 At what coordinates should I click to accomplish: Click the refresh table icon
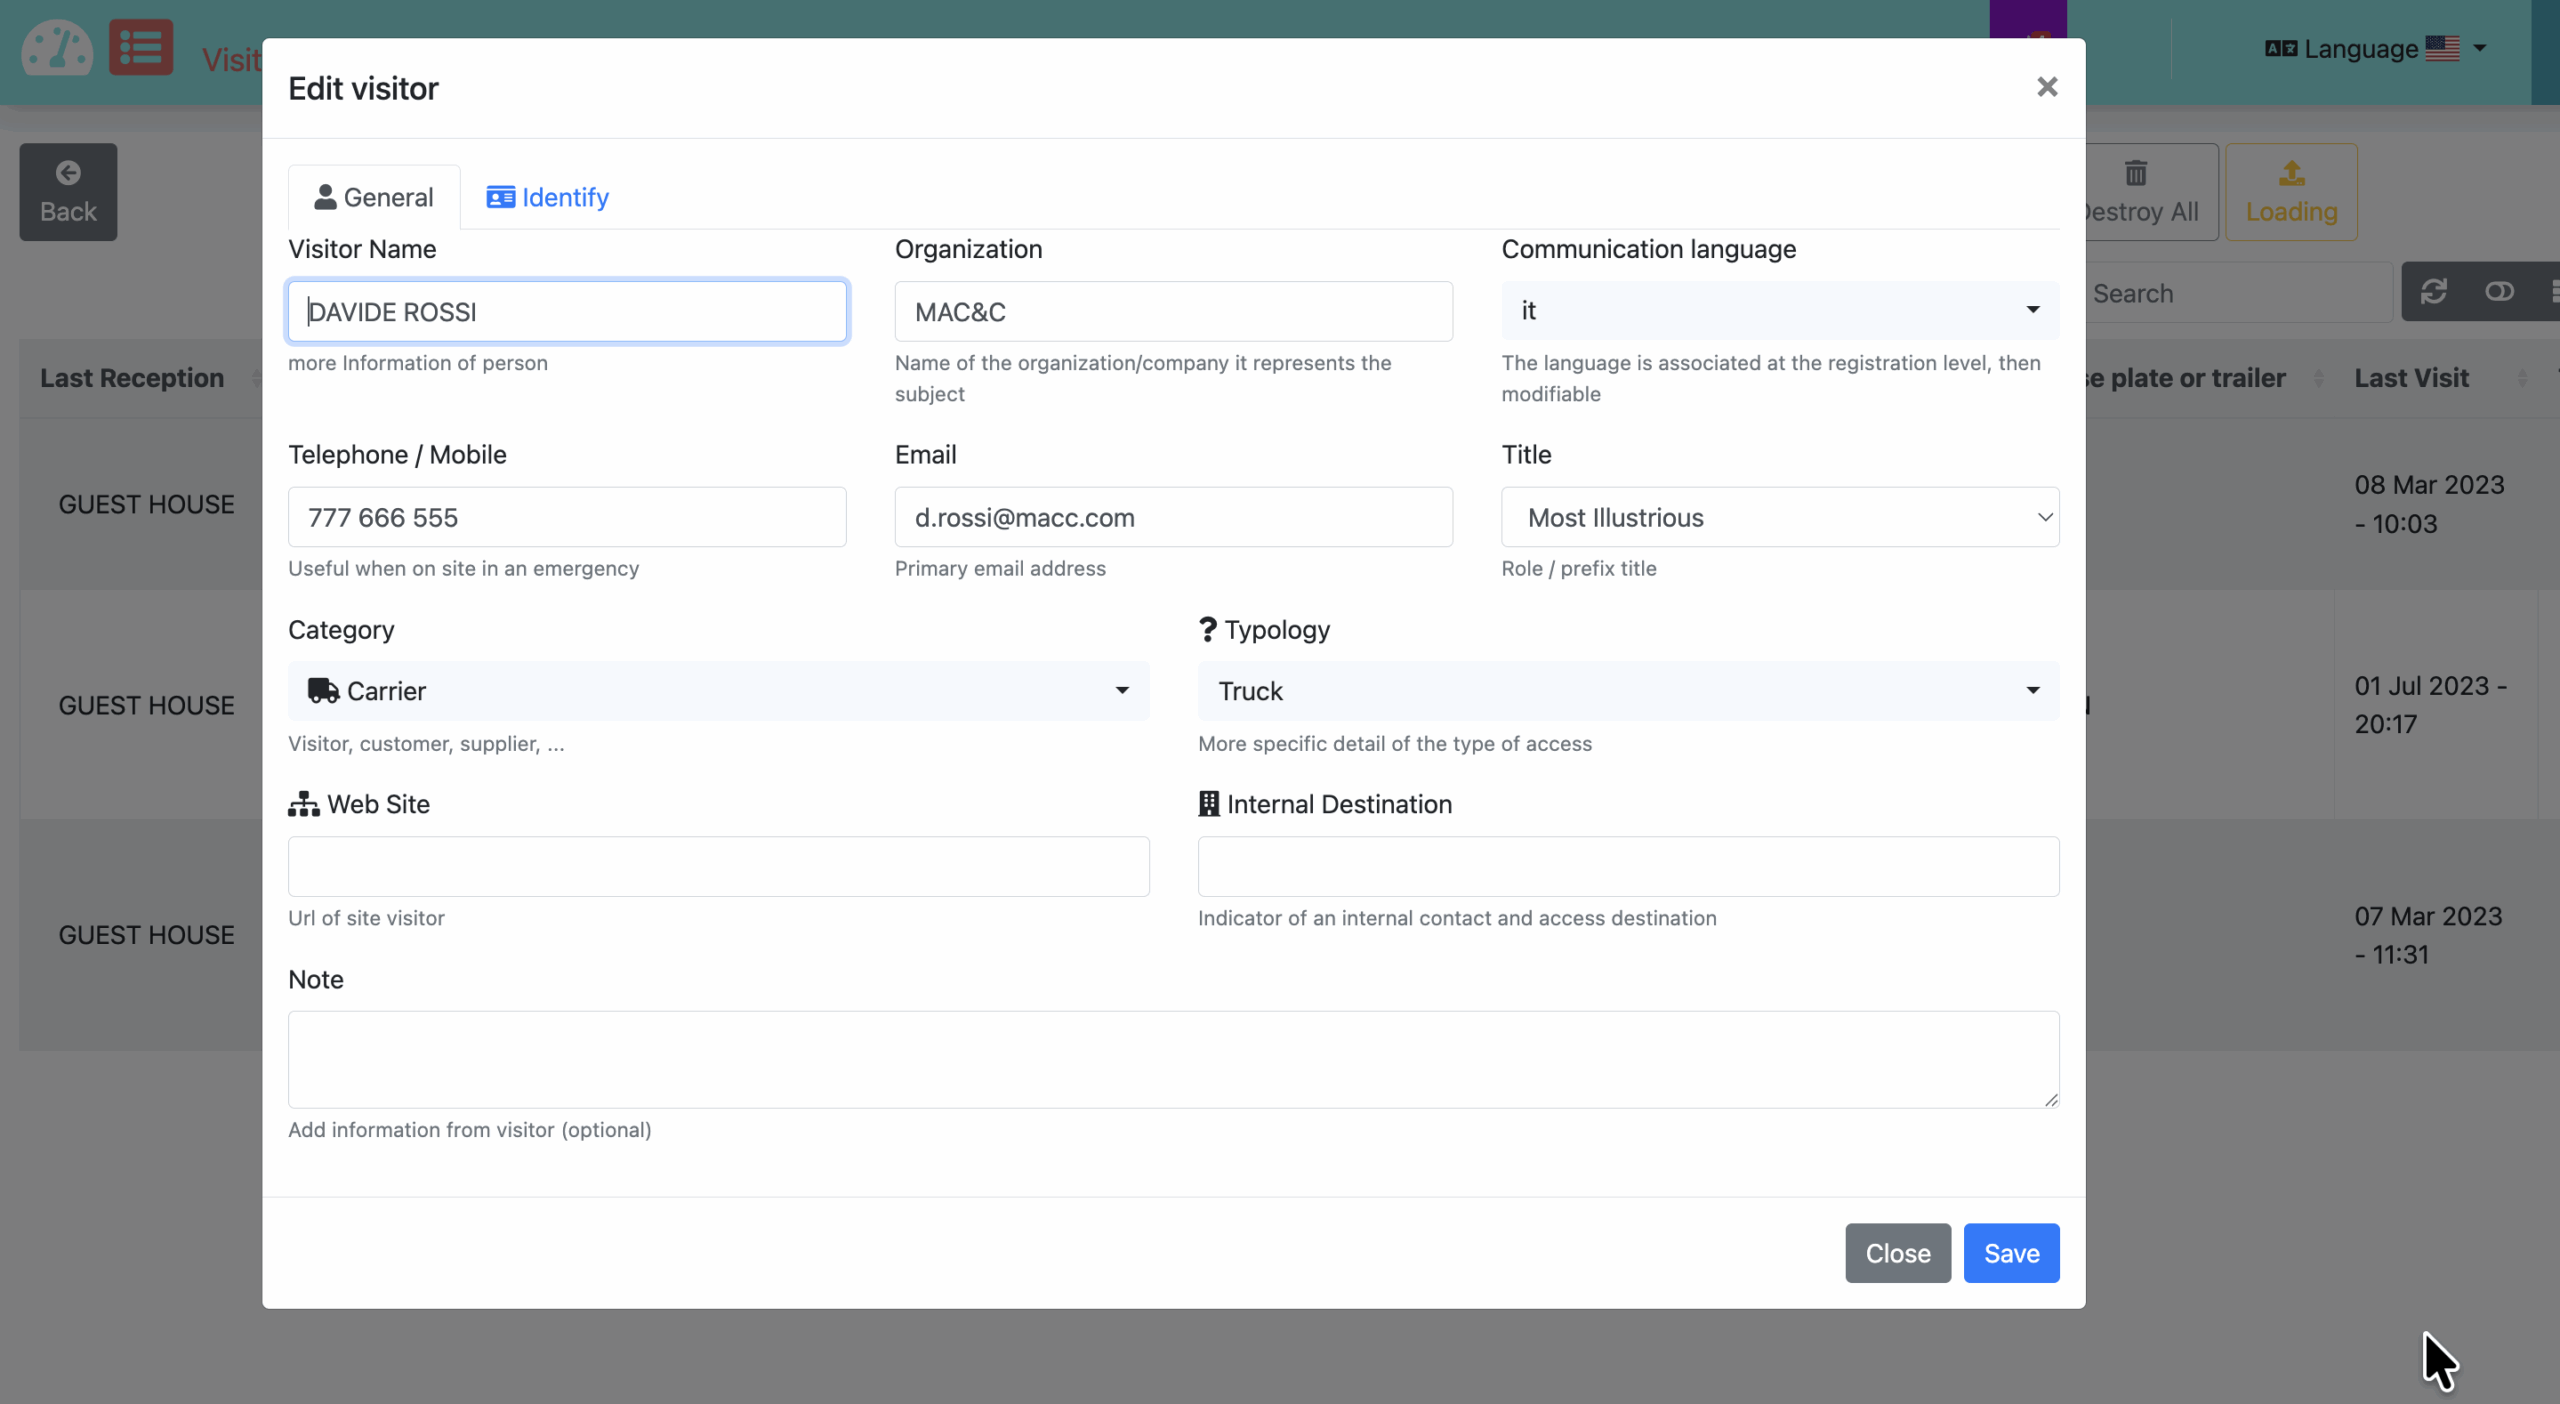pos(2433,292)
